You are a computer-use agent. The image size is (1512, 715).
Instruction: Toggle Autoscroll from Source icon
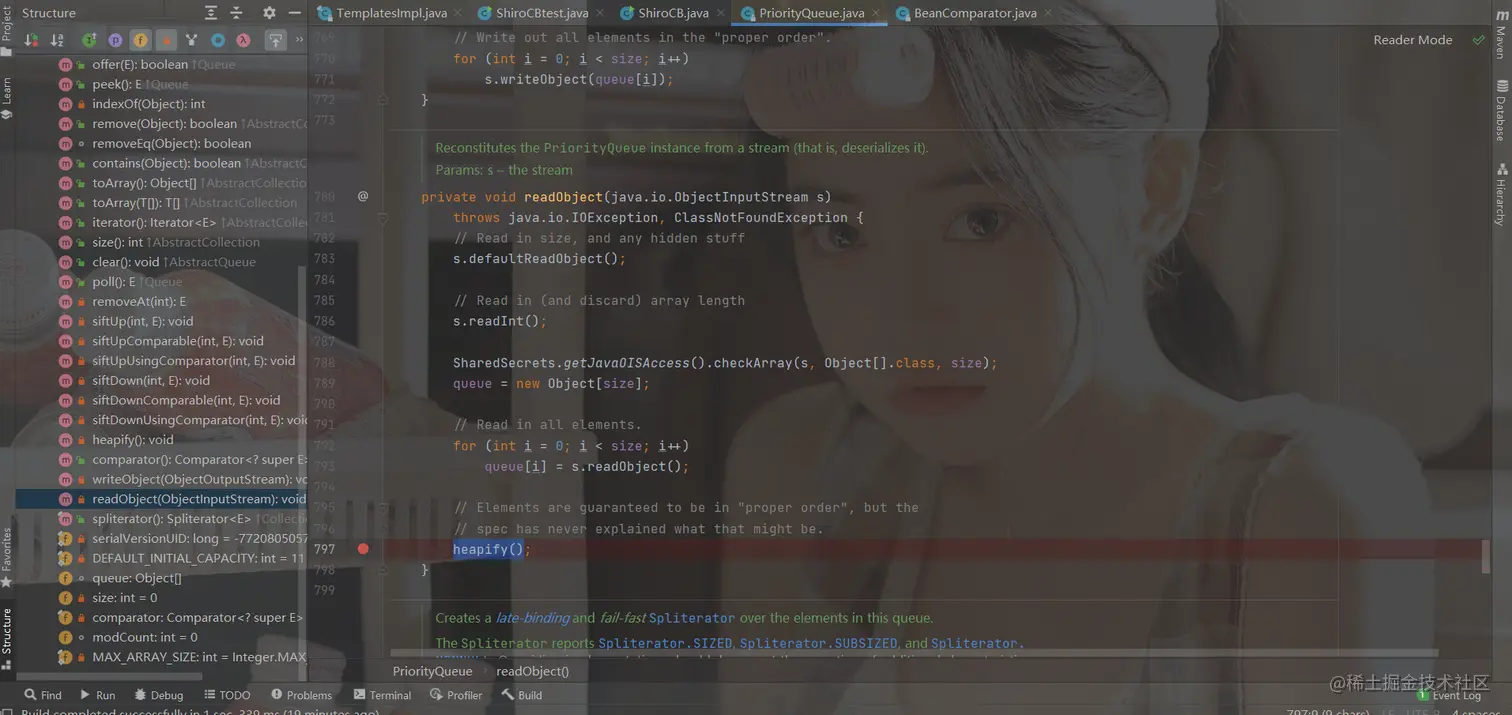click(x=275, y=40)
